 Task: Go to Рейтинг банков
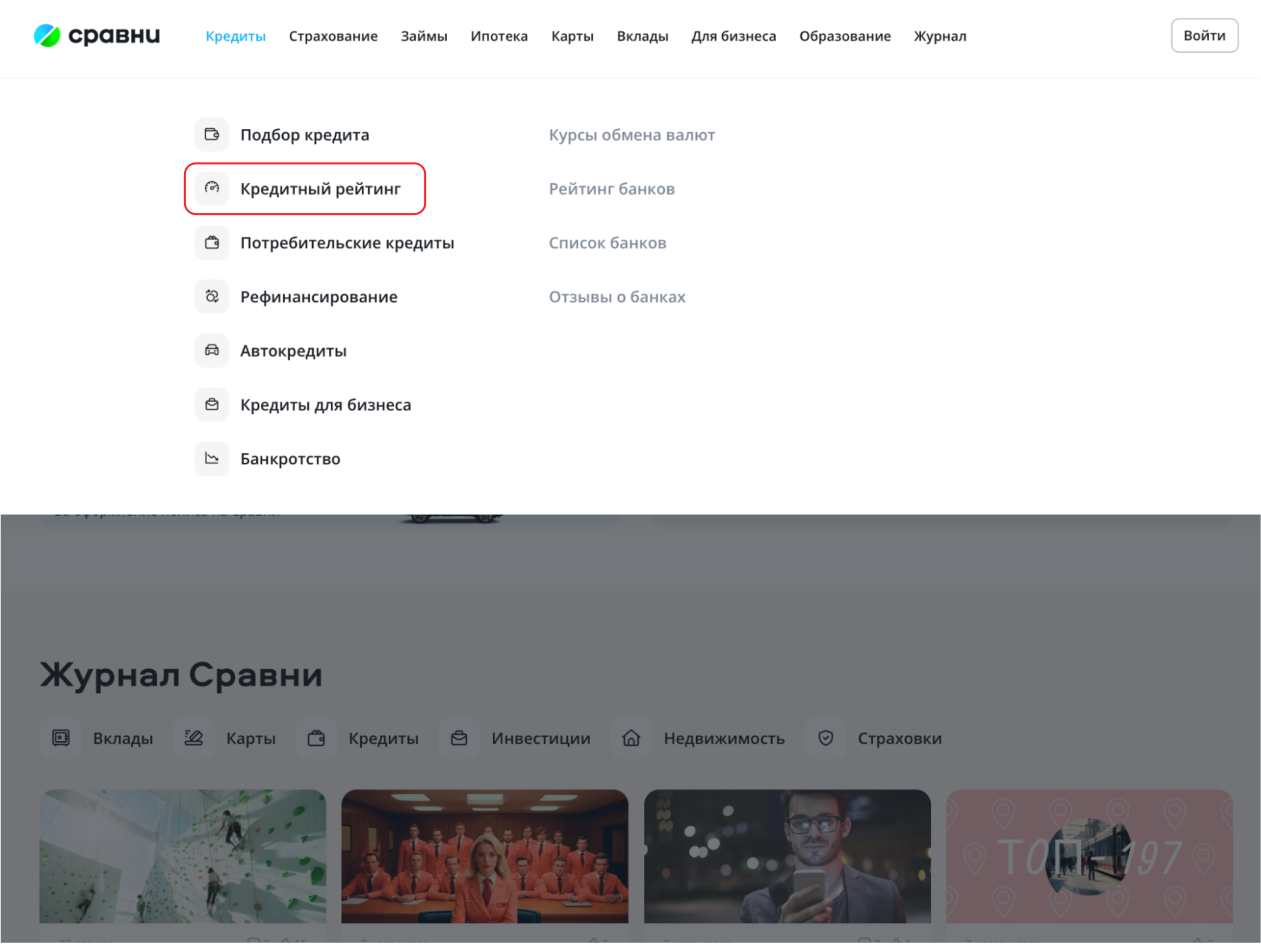pyautogui.click(x=612, y=189)
